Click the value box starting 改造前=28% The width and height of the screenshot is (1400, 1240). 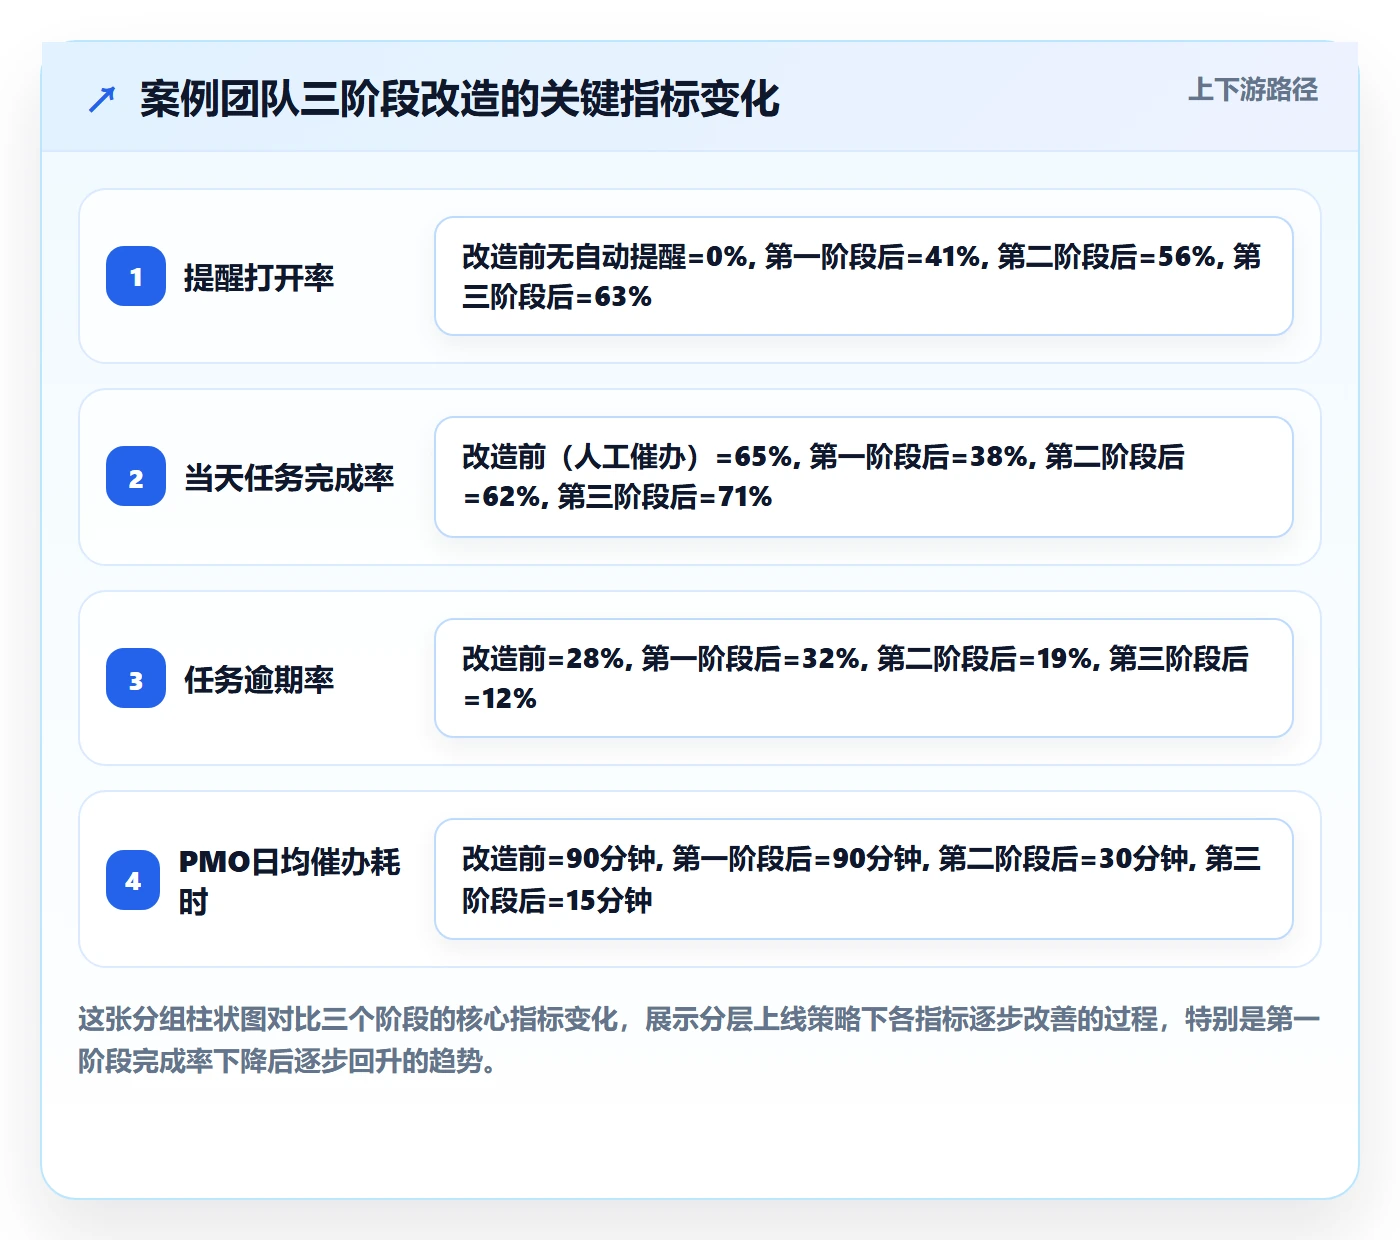(864, 678)
